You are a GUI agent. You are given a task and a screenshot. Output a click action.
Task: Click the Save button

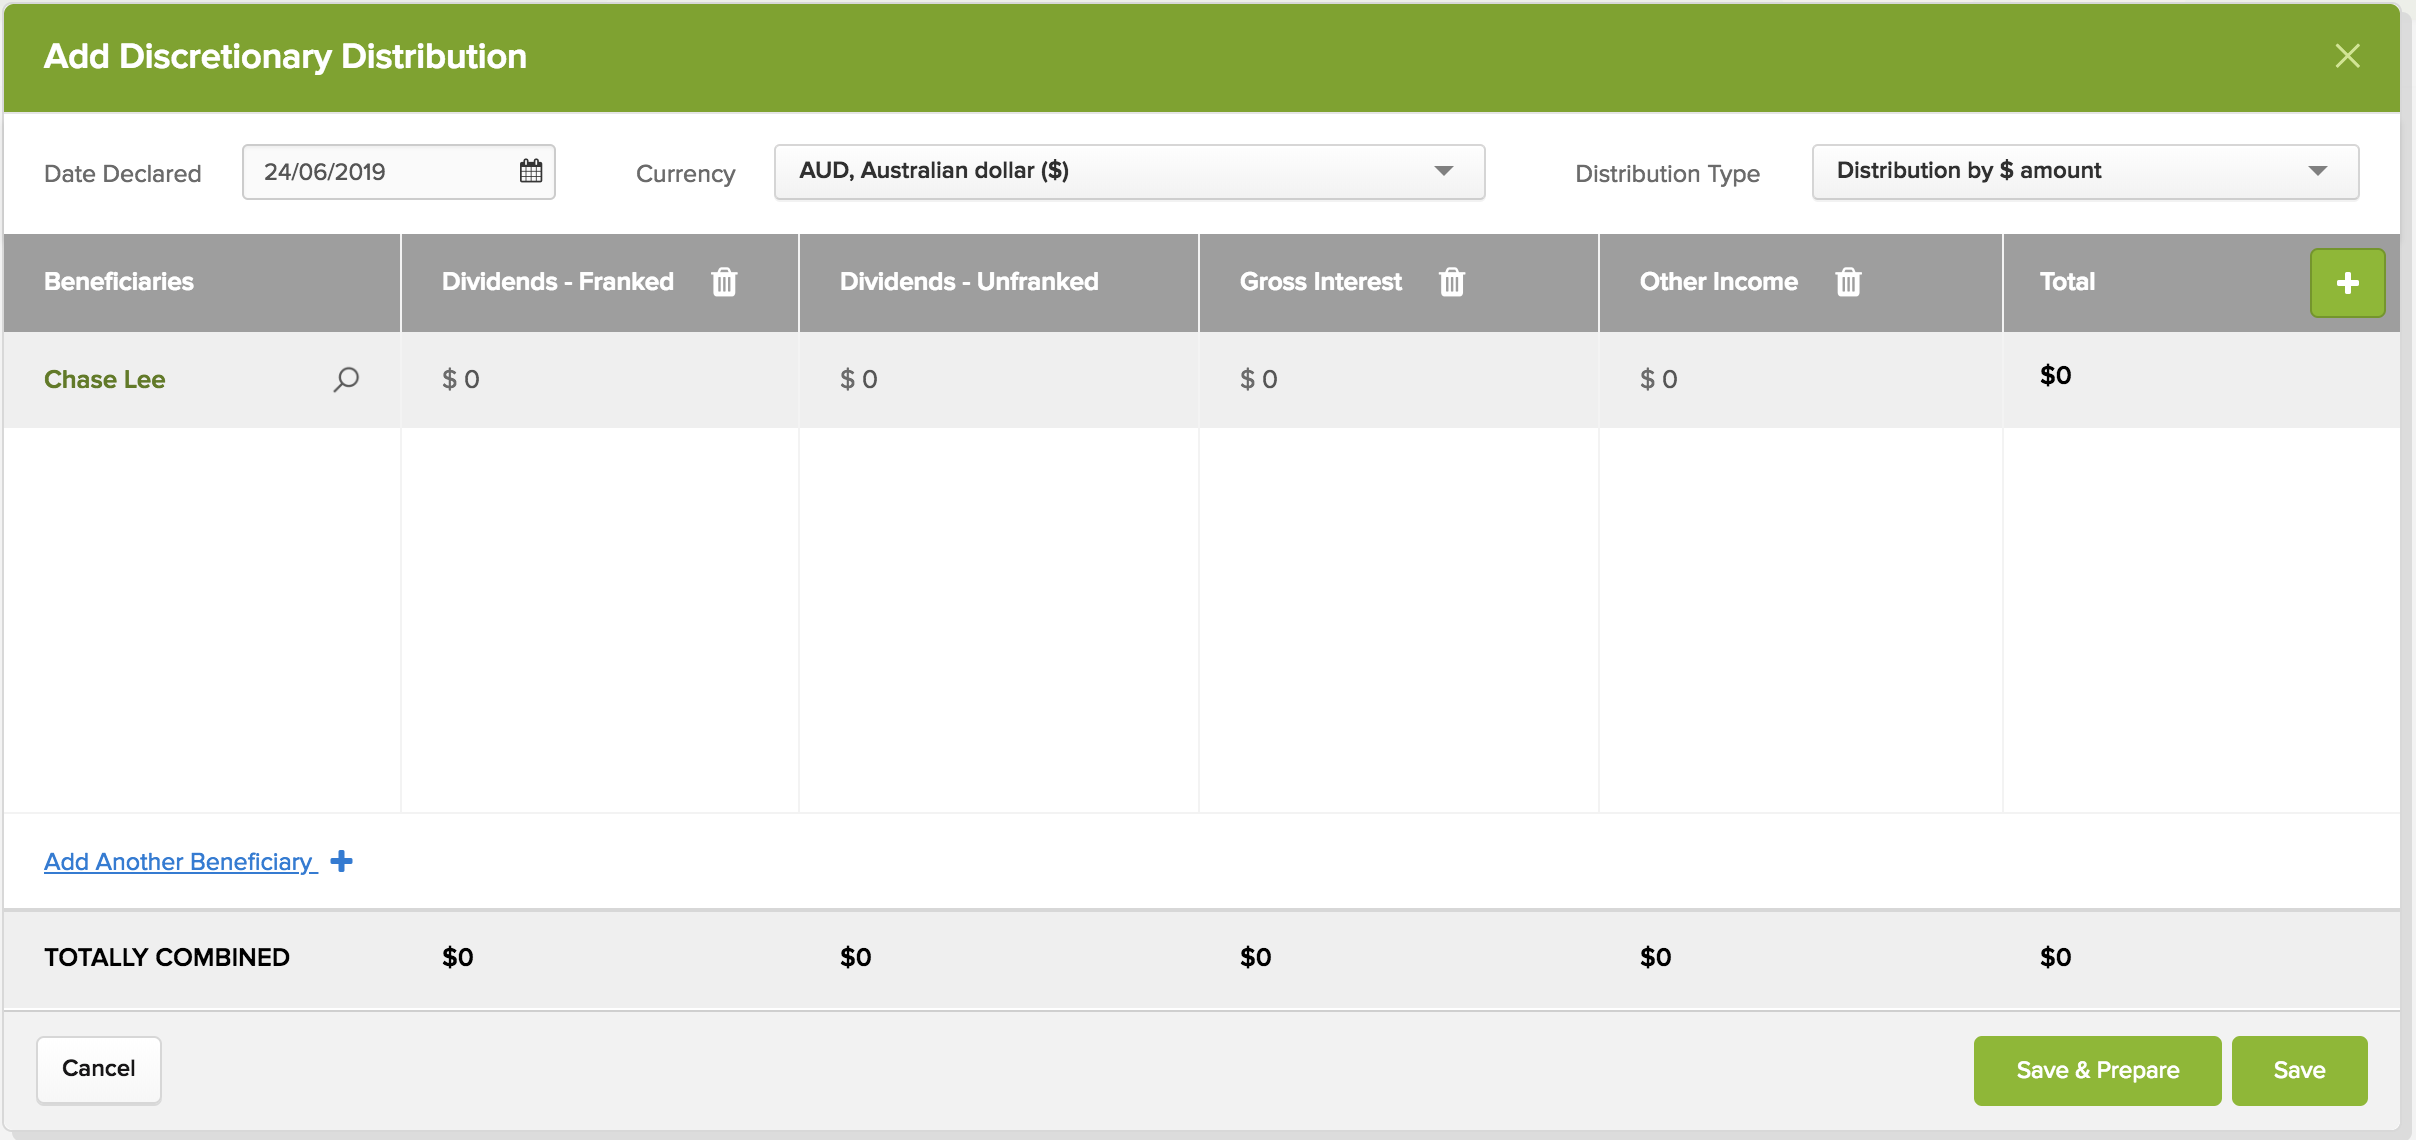2298,1070
